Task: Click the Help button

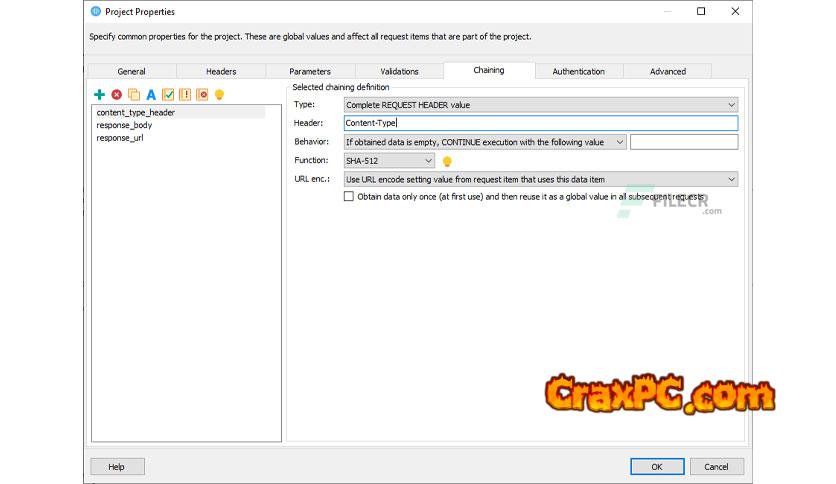Action: tap(117, 466)
